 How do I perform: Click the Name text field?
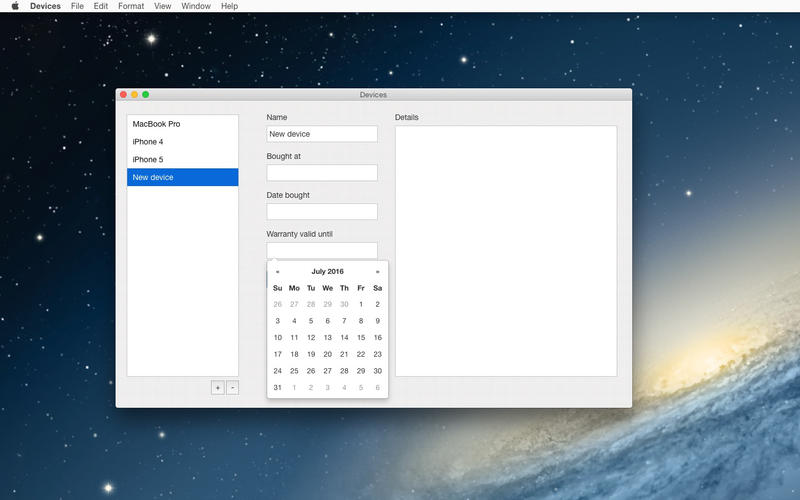[x=322, y=134]
